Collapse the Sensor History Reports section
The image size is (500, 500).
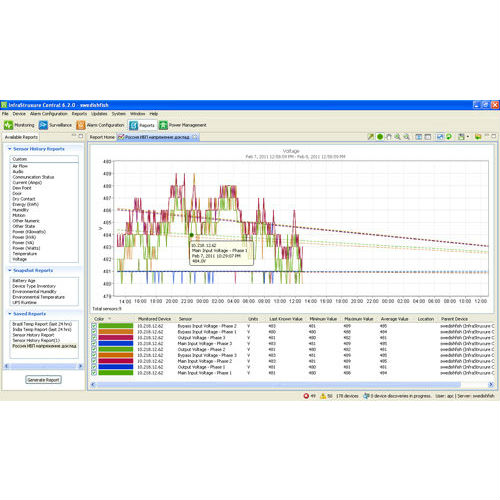point(10,149)
